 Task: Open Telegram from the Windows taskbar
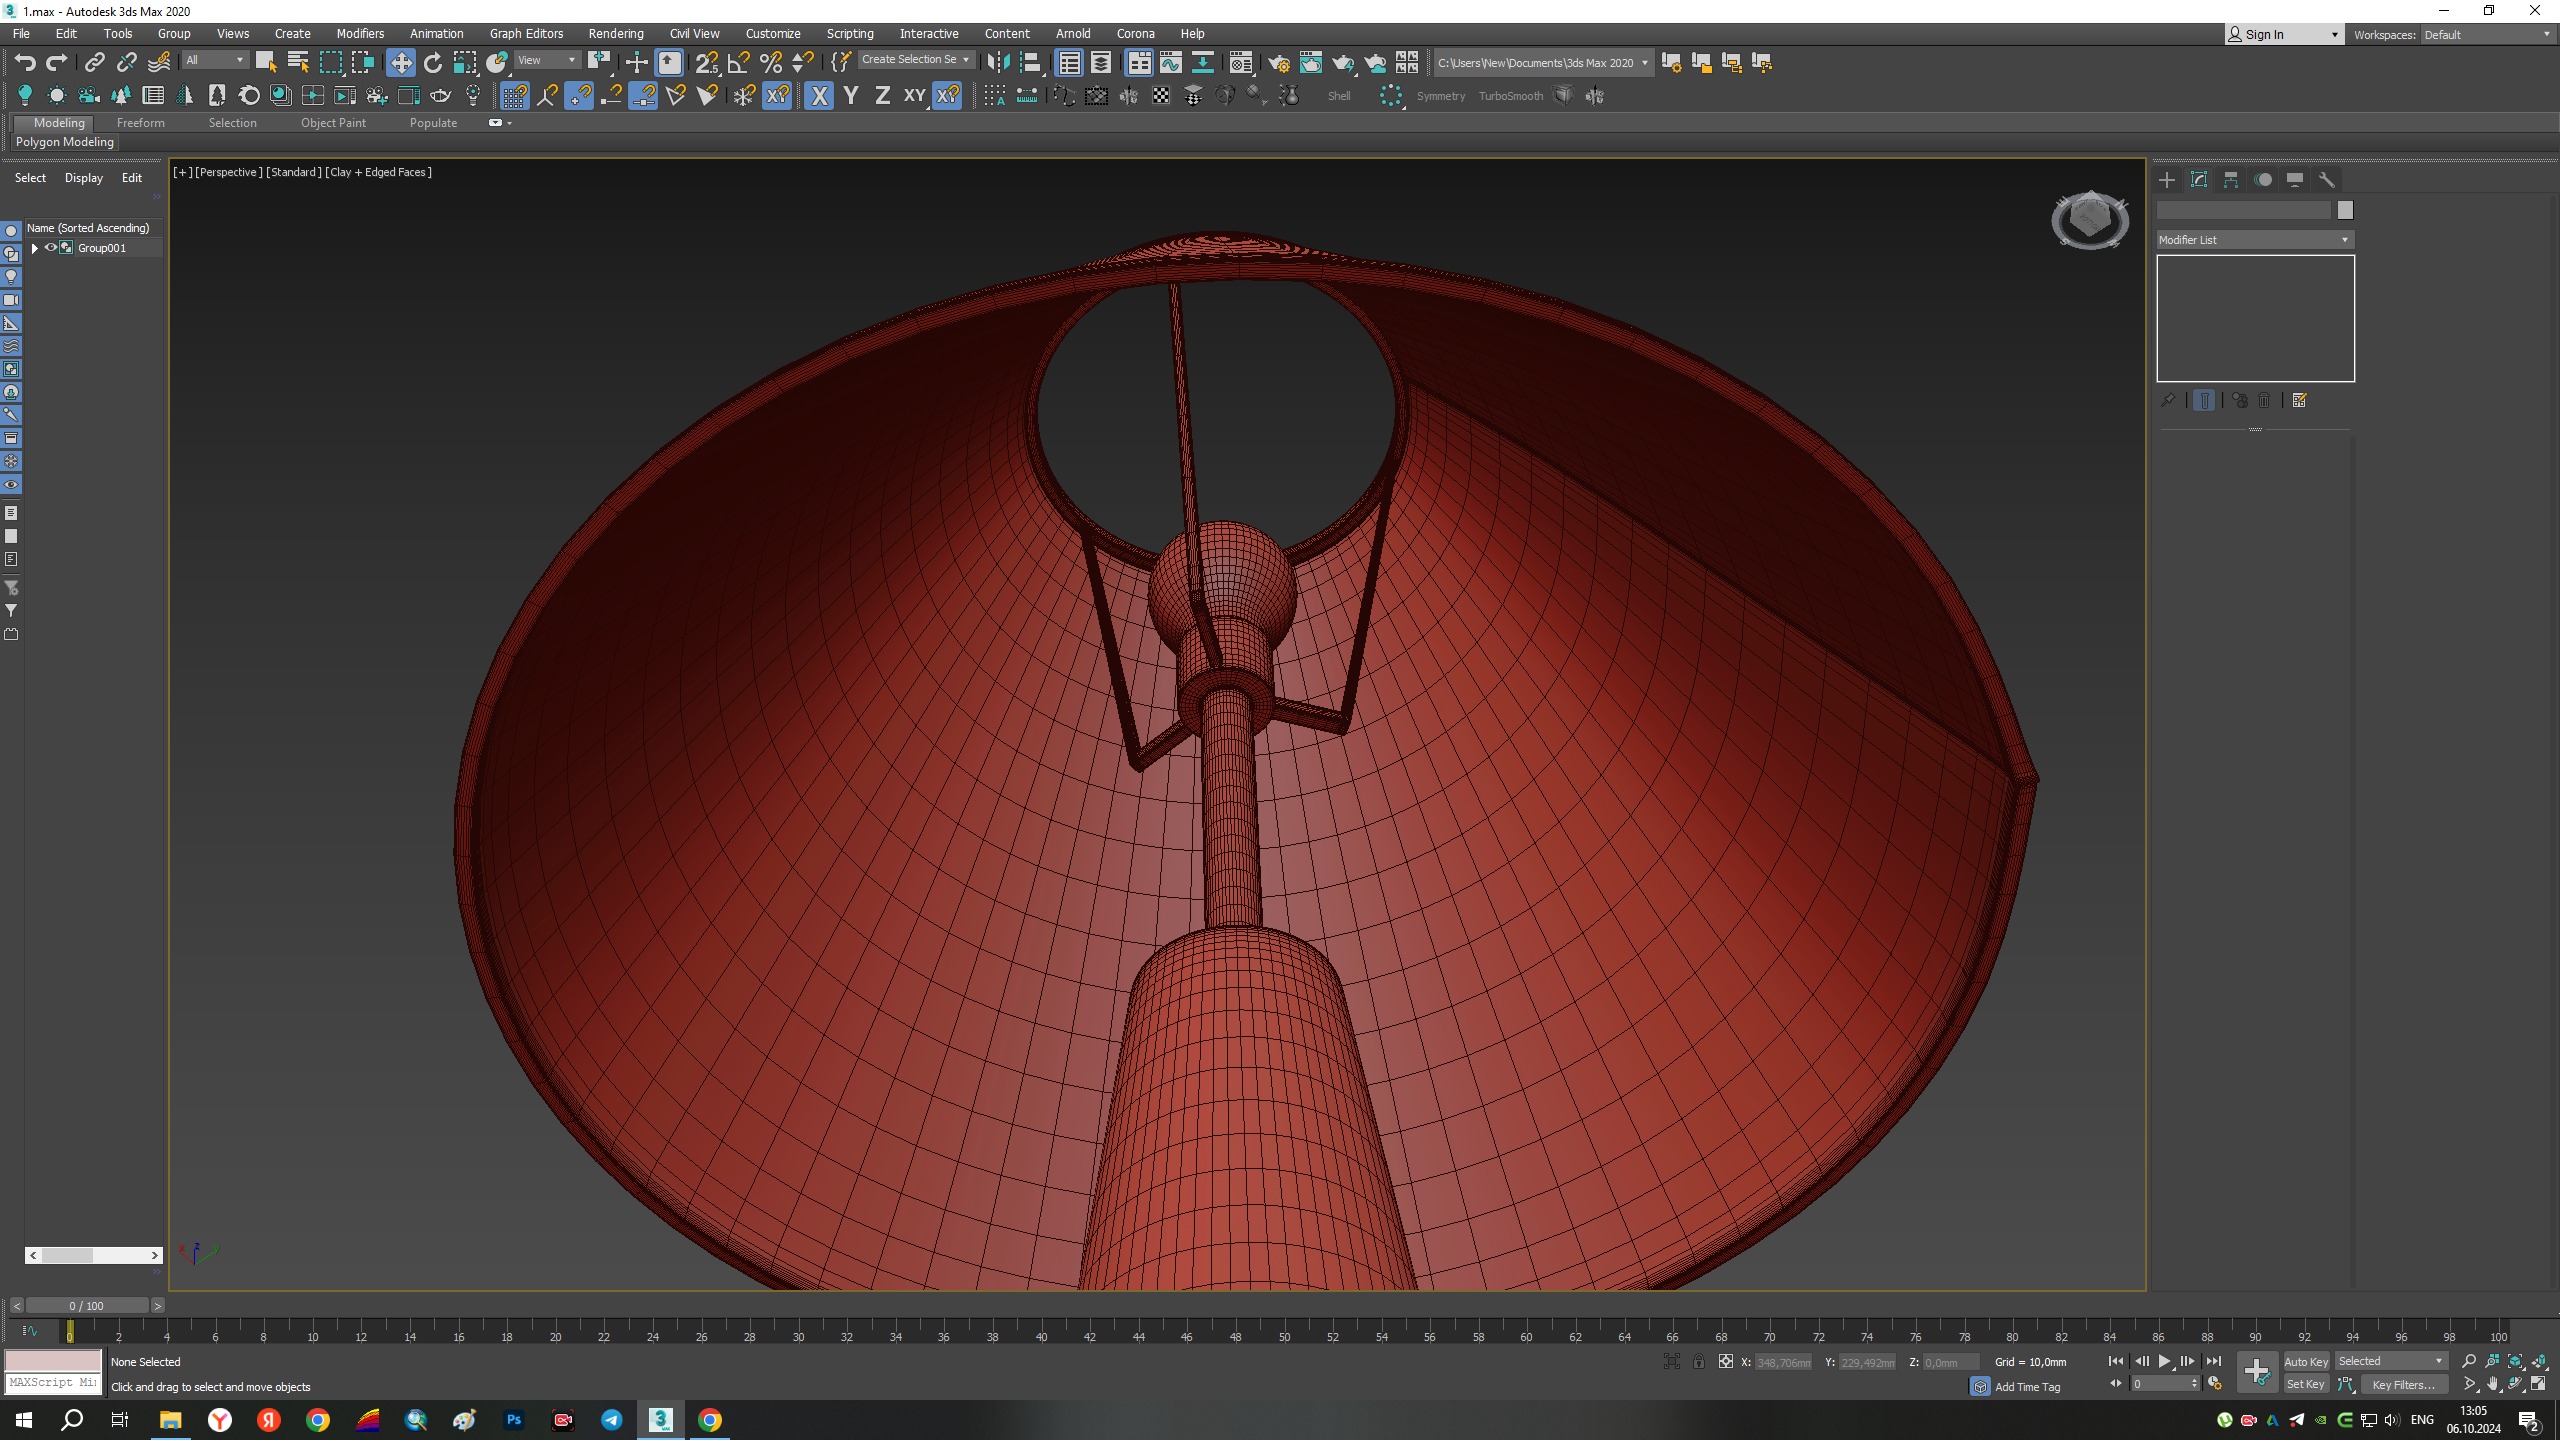point(611,1420)
